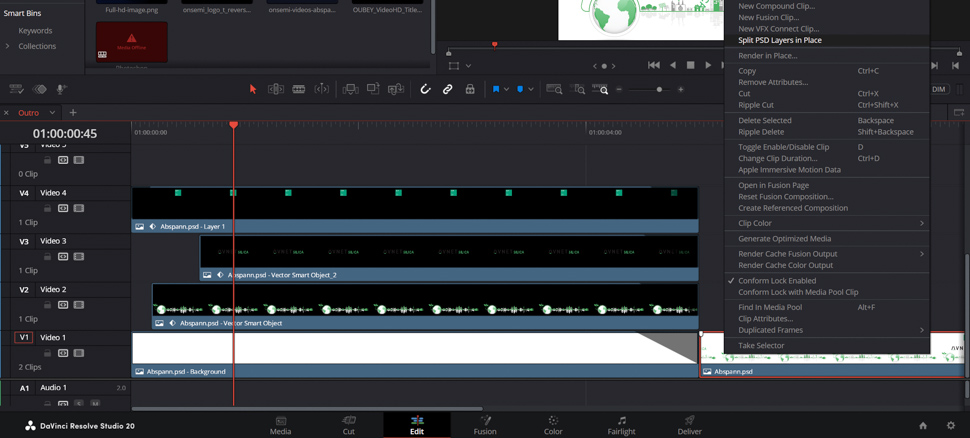Open project settings gear icon

point(950,425)
